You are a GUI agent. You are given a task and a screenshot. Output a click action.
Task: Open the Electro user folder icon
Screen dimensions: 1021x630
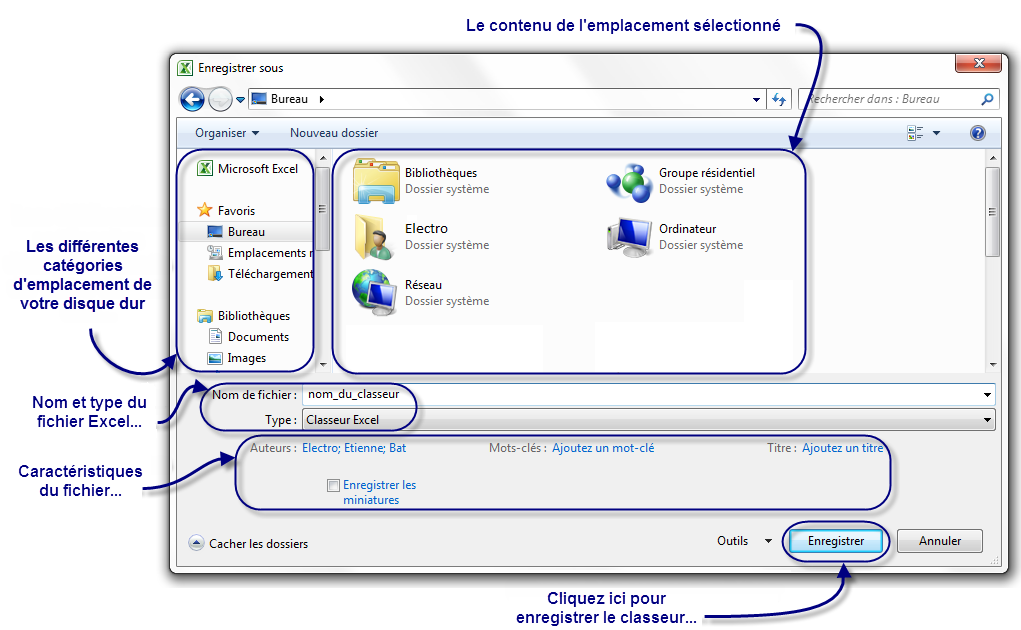coord(374,237)
